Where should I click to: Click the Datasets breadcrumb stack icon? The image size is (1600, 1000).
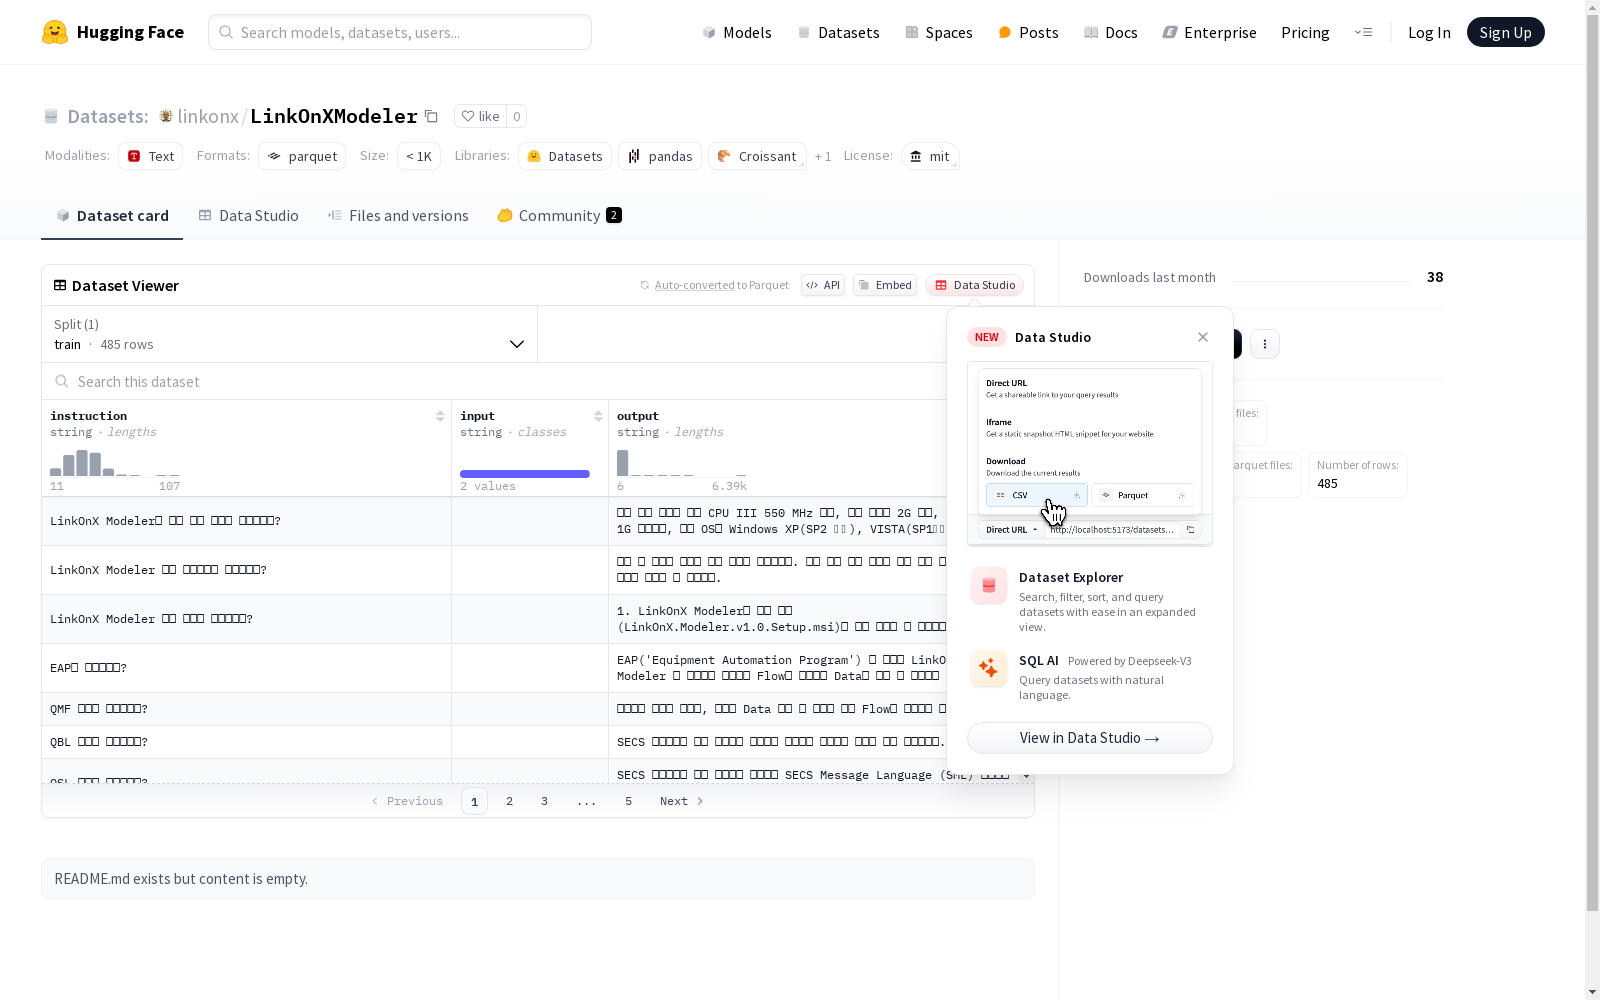pos(51,116)
